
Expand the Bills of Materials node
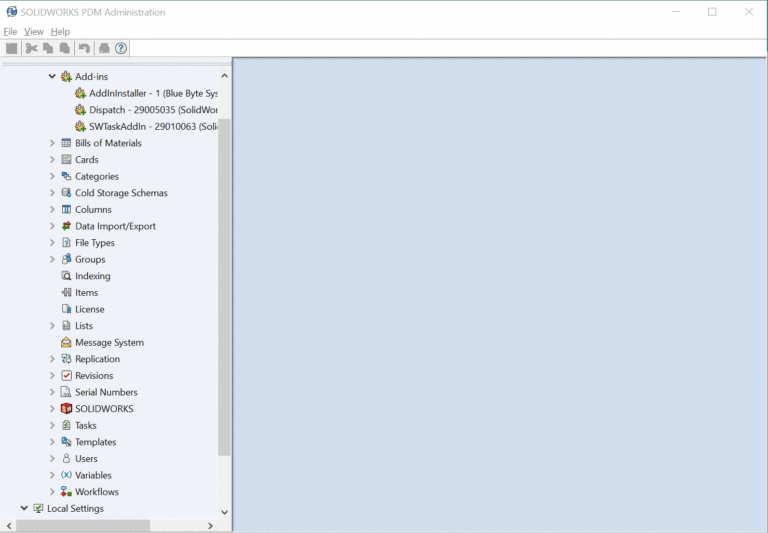click(x=52, y=143)
